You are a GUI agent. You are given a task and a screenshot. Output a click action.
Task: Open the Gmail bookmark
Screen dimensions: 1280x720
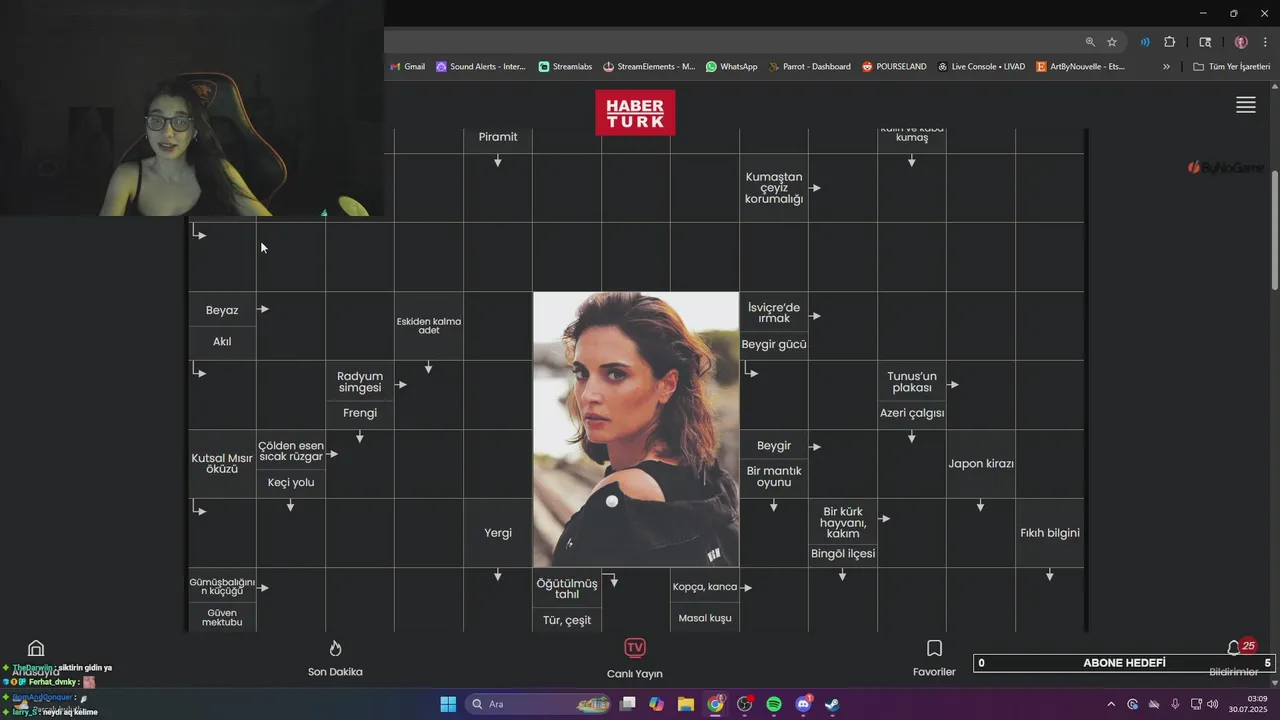point(408,67)
